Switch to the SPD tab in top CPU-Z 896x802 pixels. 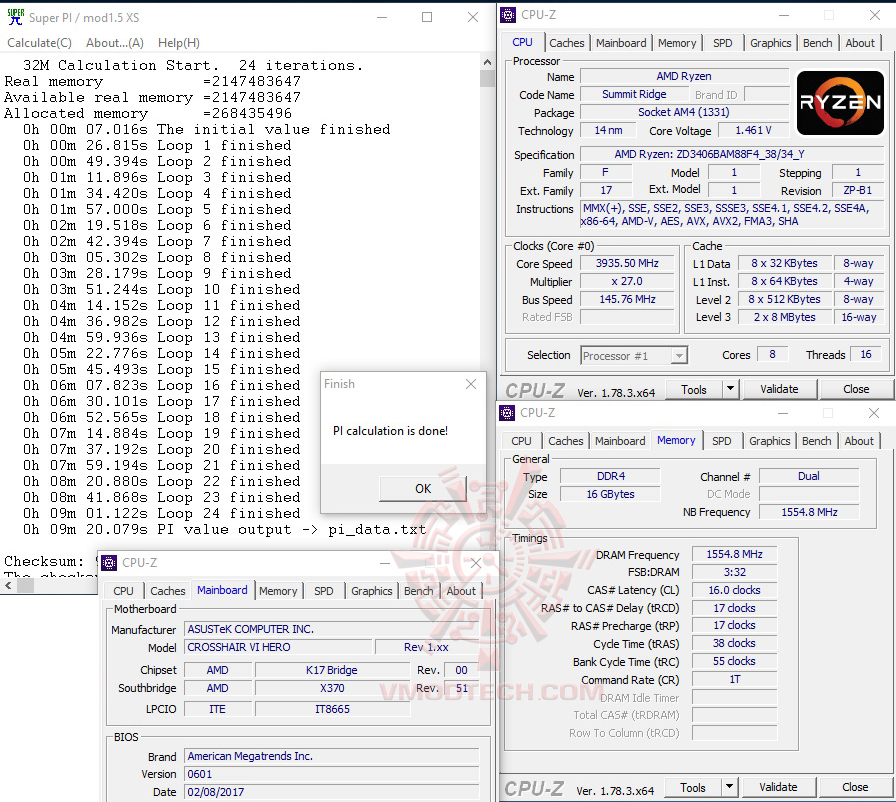pos(722,43)
